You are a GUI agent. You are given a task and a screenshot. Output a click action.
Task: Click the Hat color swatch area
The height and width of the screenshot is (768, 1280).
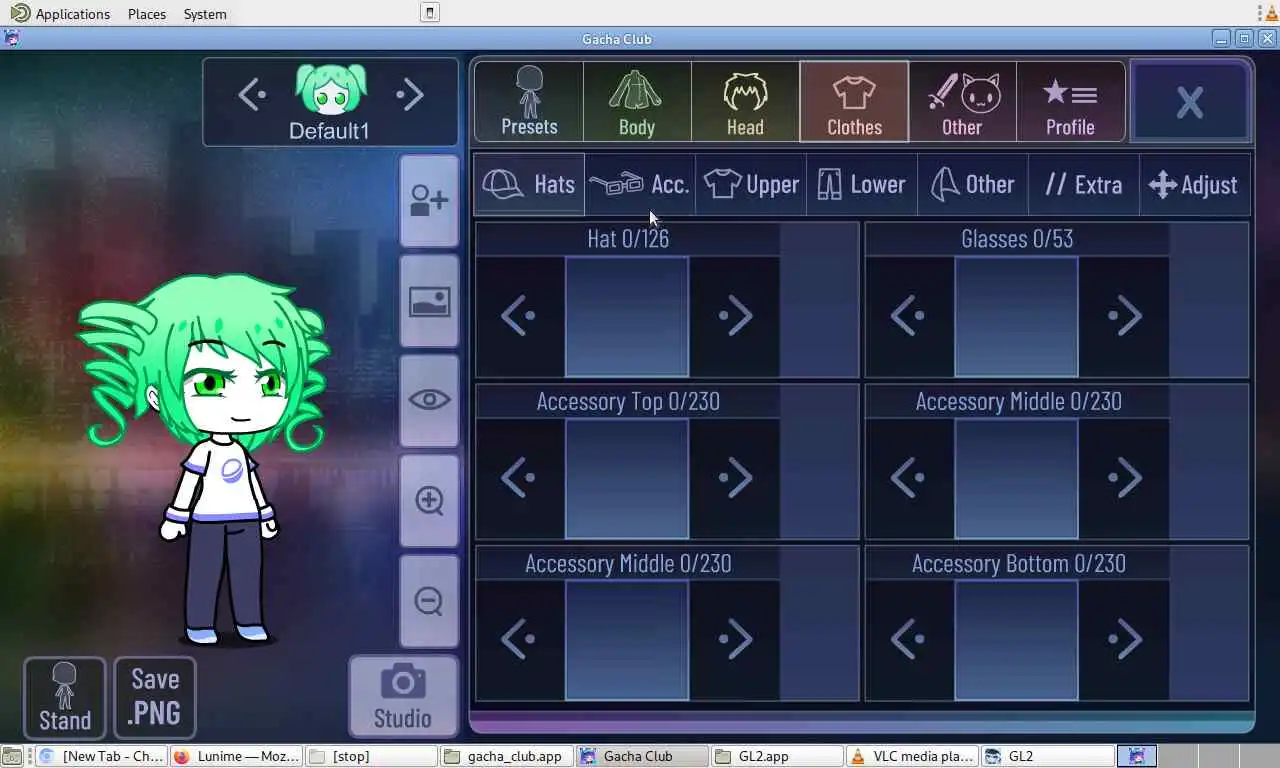819,300
